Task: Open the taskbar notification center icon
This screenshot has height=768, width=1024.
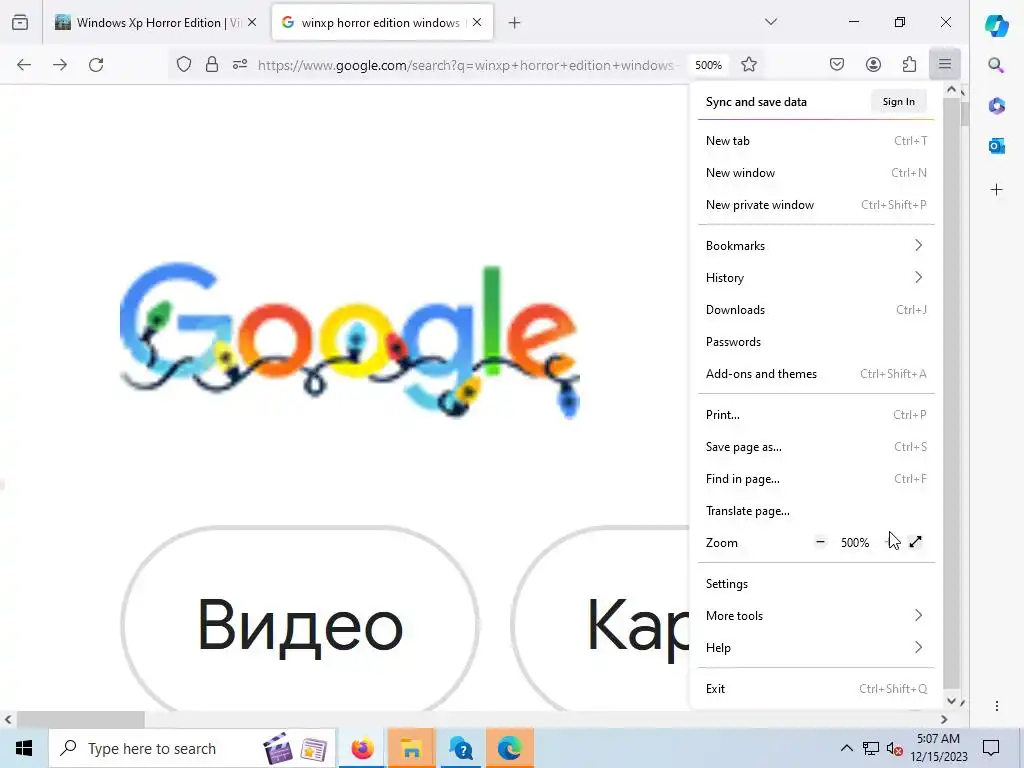Action: click(991, 748)
